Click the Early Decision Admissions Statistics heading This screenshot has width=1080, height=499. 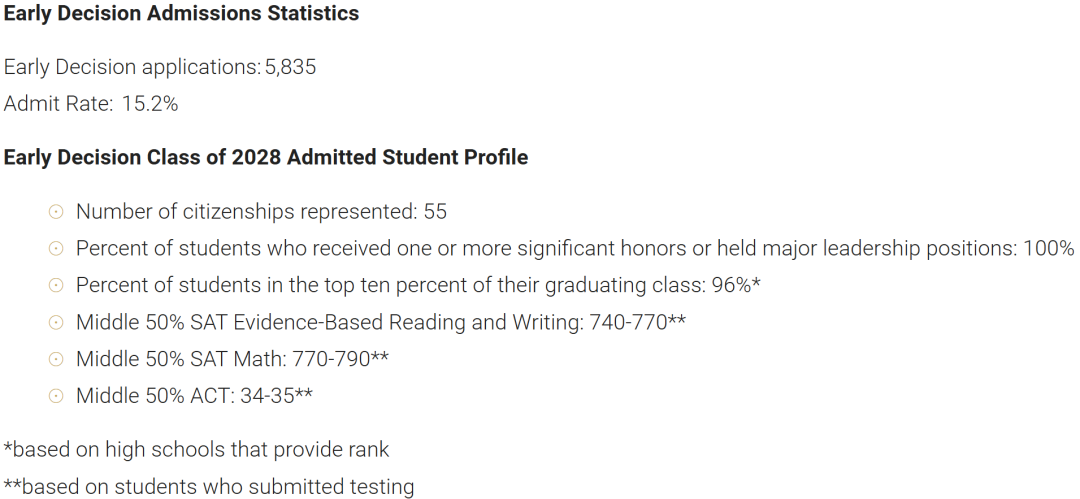[x=181, y=14]
